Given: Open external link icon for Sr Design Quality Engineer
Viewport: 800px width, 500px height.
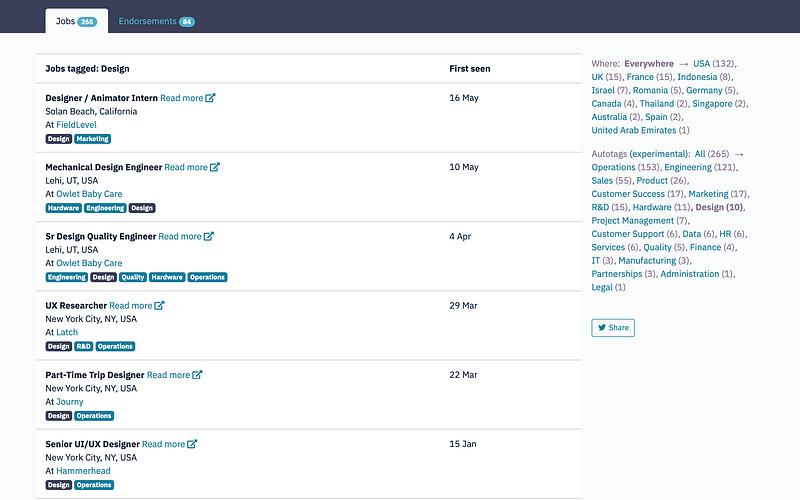Looking at the screenshot, I should coord(209,236).
